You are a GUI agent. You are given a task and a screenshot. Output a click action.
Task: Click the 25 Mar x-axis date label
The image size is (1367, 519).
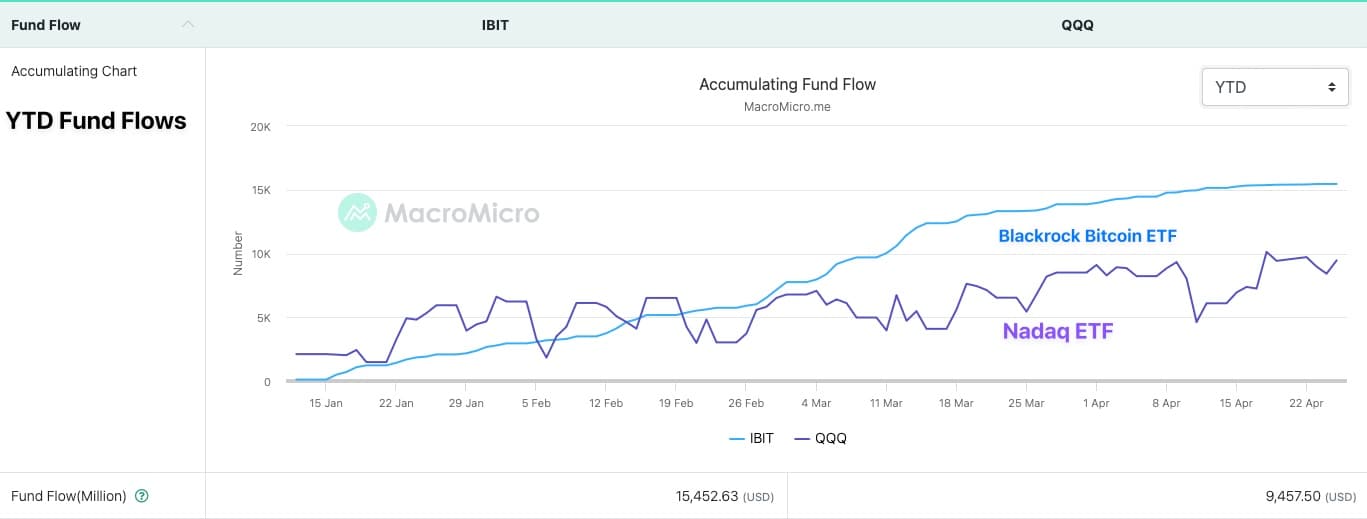tap(1026, 403)
